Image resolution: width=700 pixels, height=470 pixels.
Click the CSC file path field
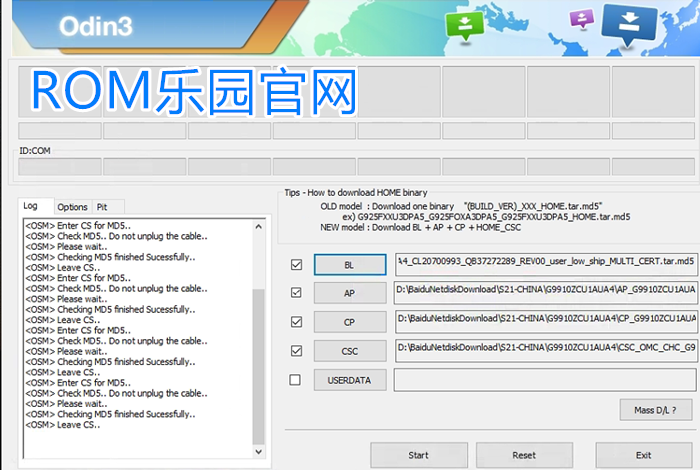(x=546, y=351)
